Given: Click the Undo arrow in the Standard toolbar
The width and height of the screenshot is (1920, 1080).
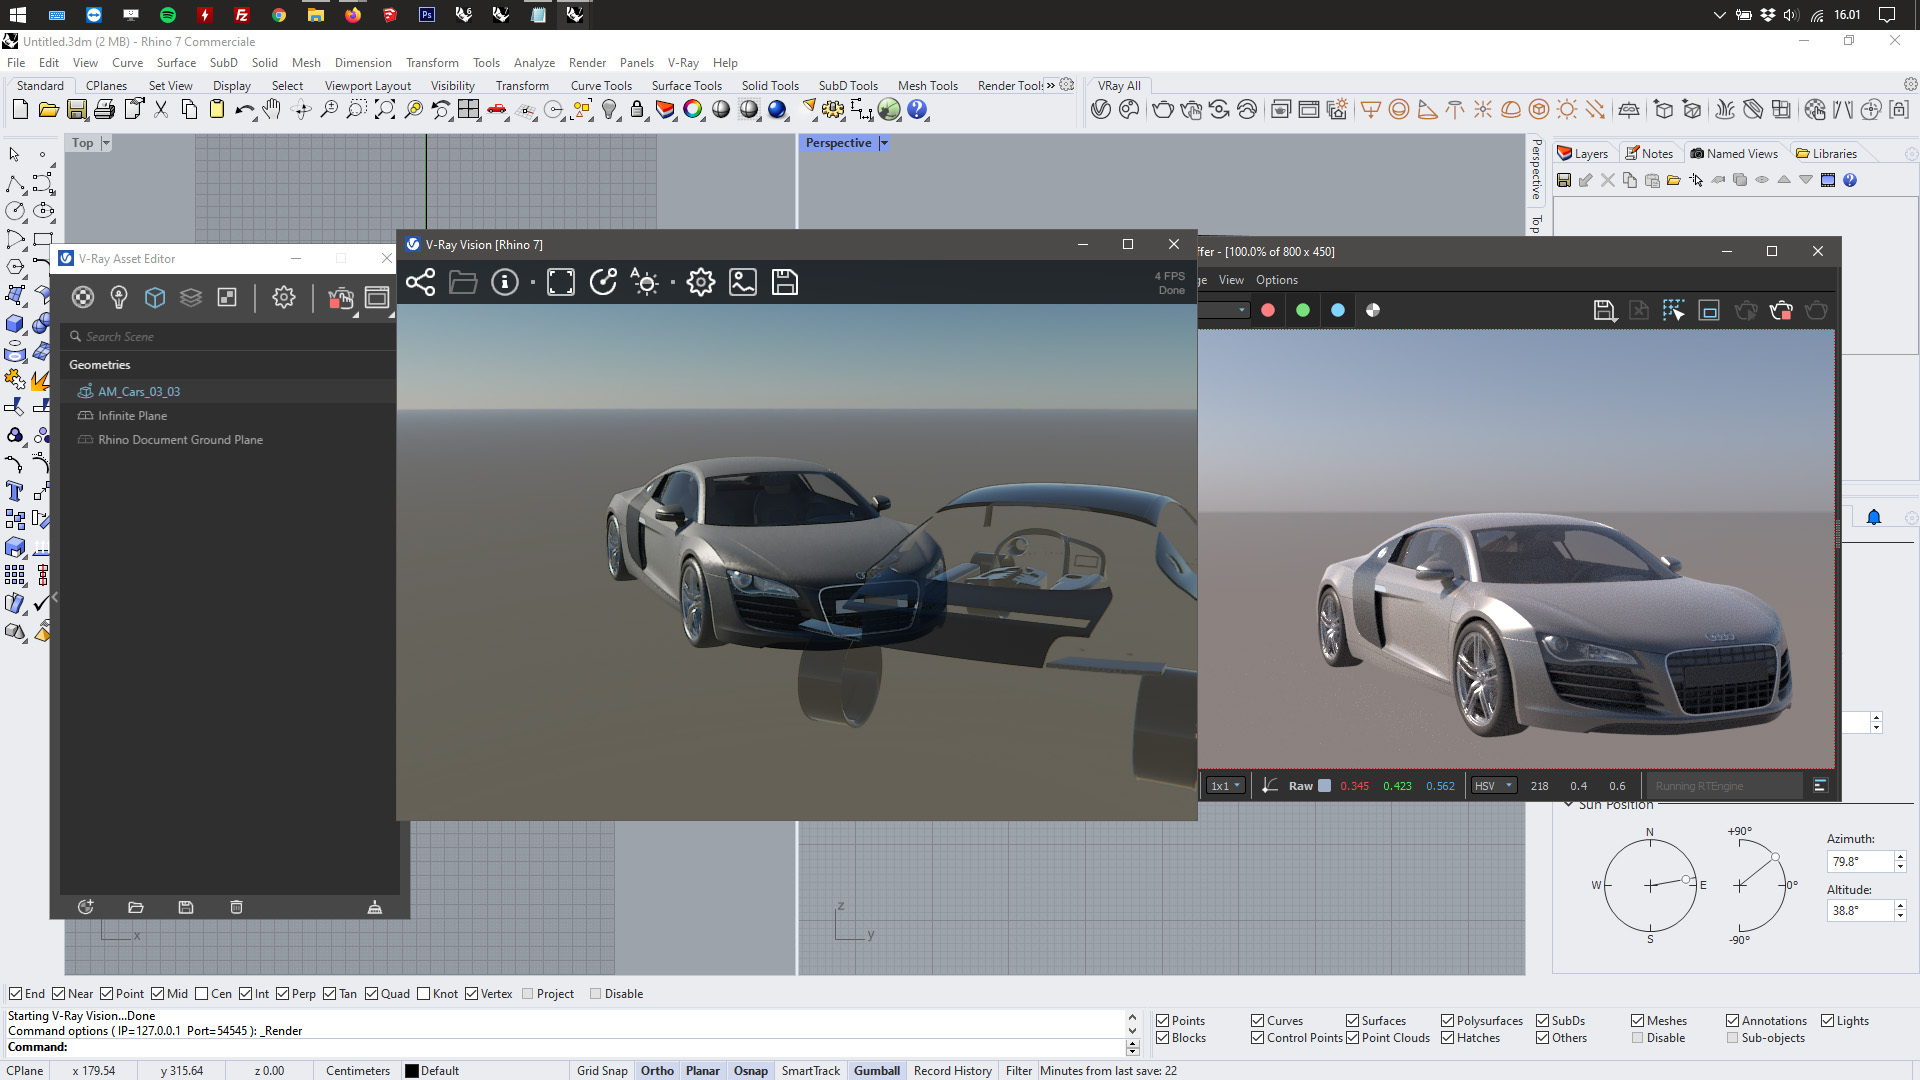Looking at the screenshot, I should point(245,110).
